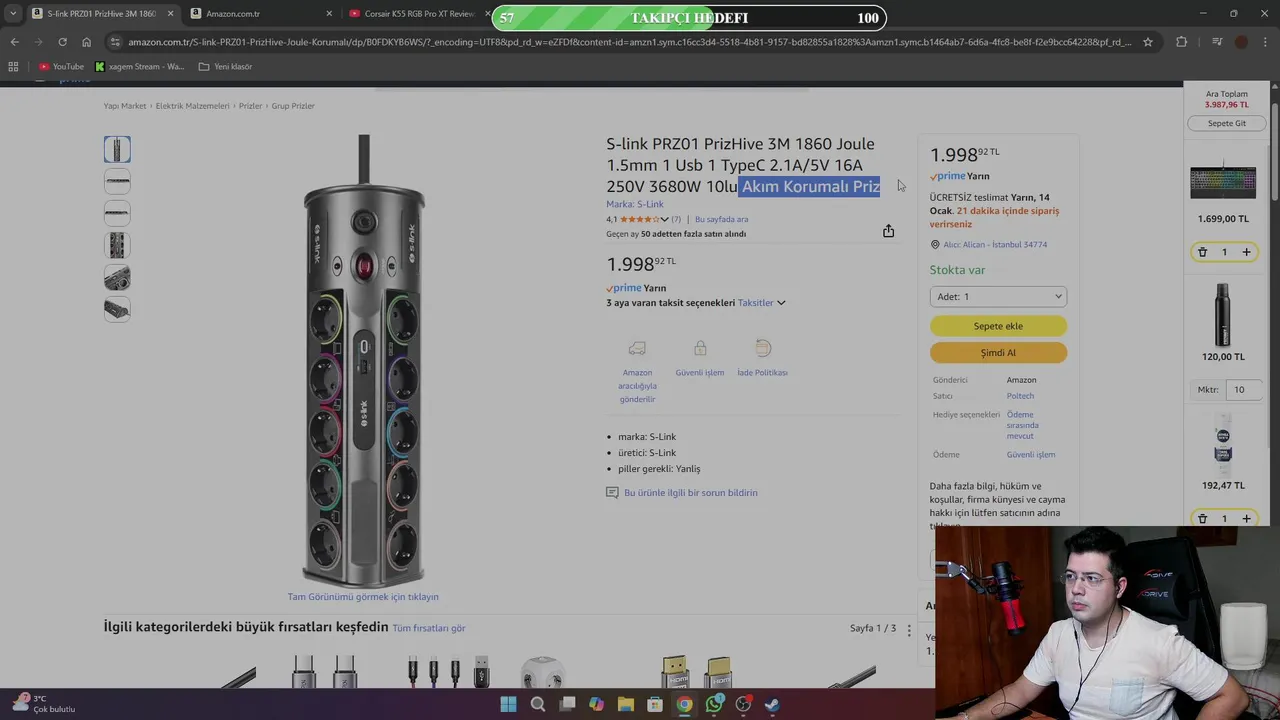This screenshot has width=1280, height=720.
Task: Increase quantity of the 1.699,00 TL item
Action: (1246, 252)
